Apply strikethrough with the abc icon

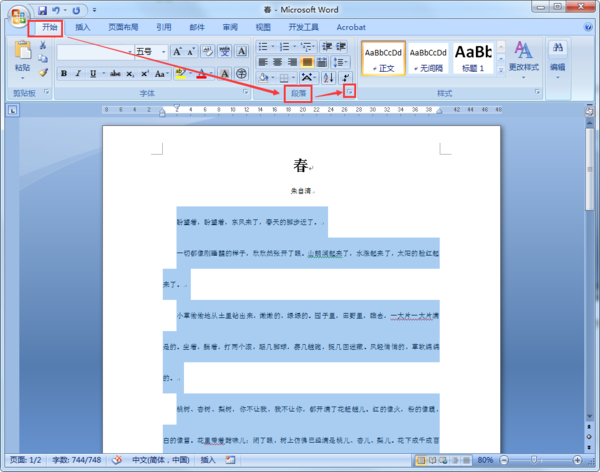pyautogui.click(x=115, y=73)
